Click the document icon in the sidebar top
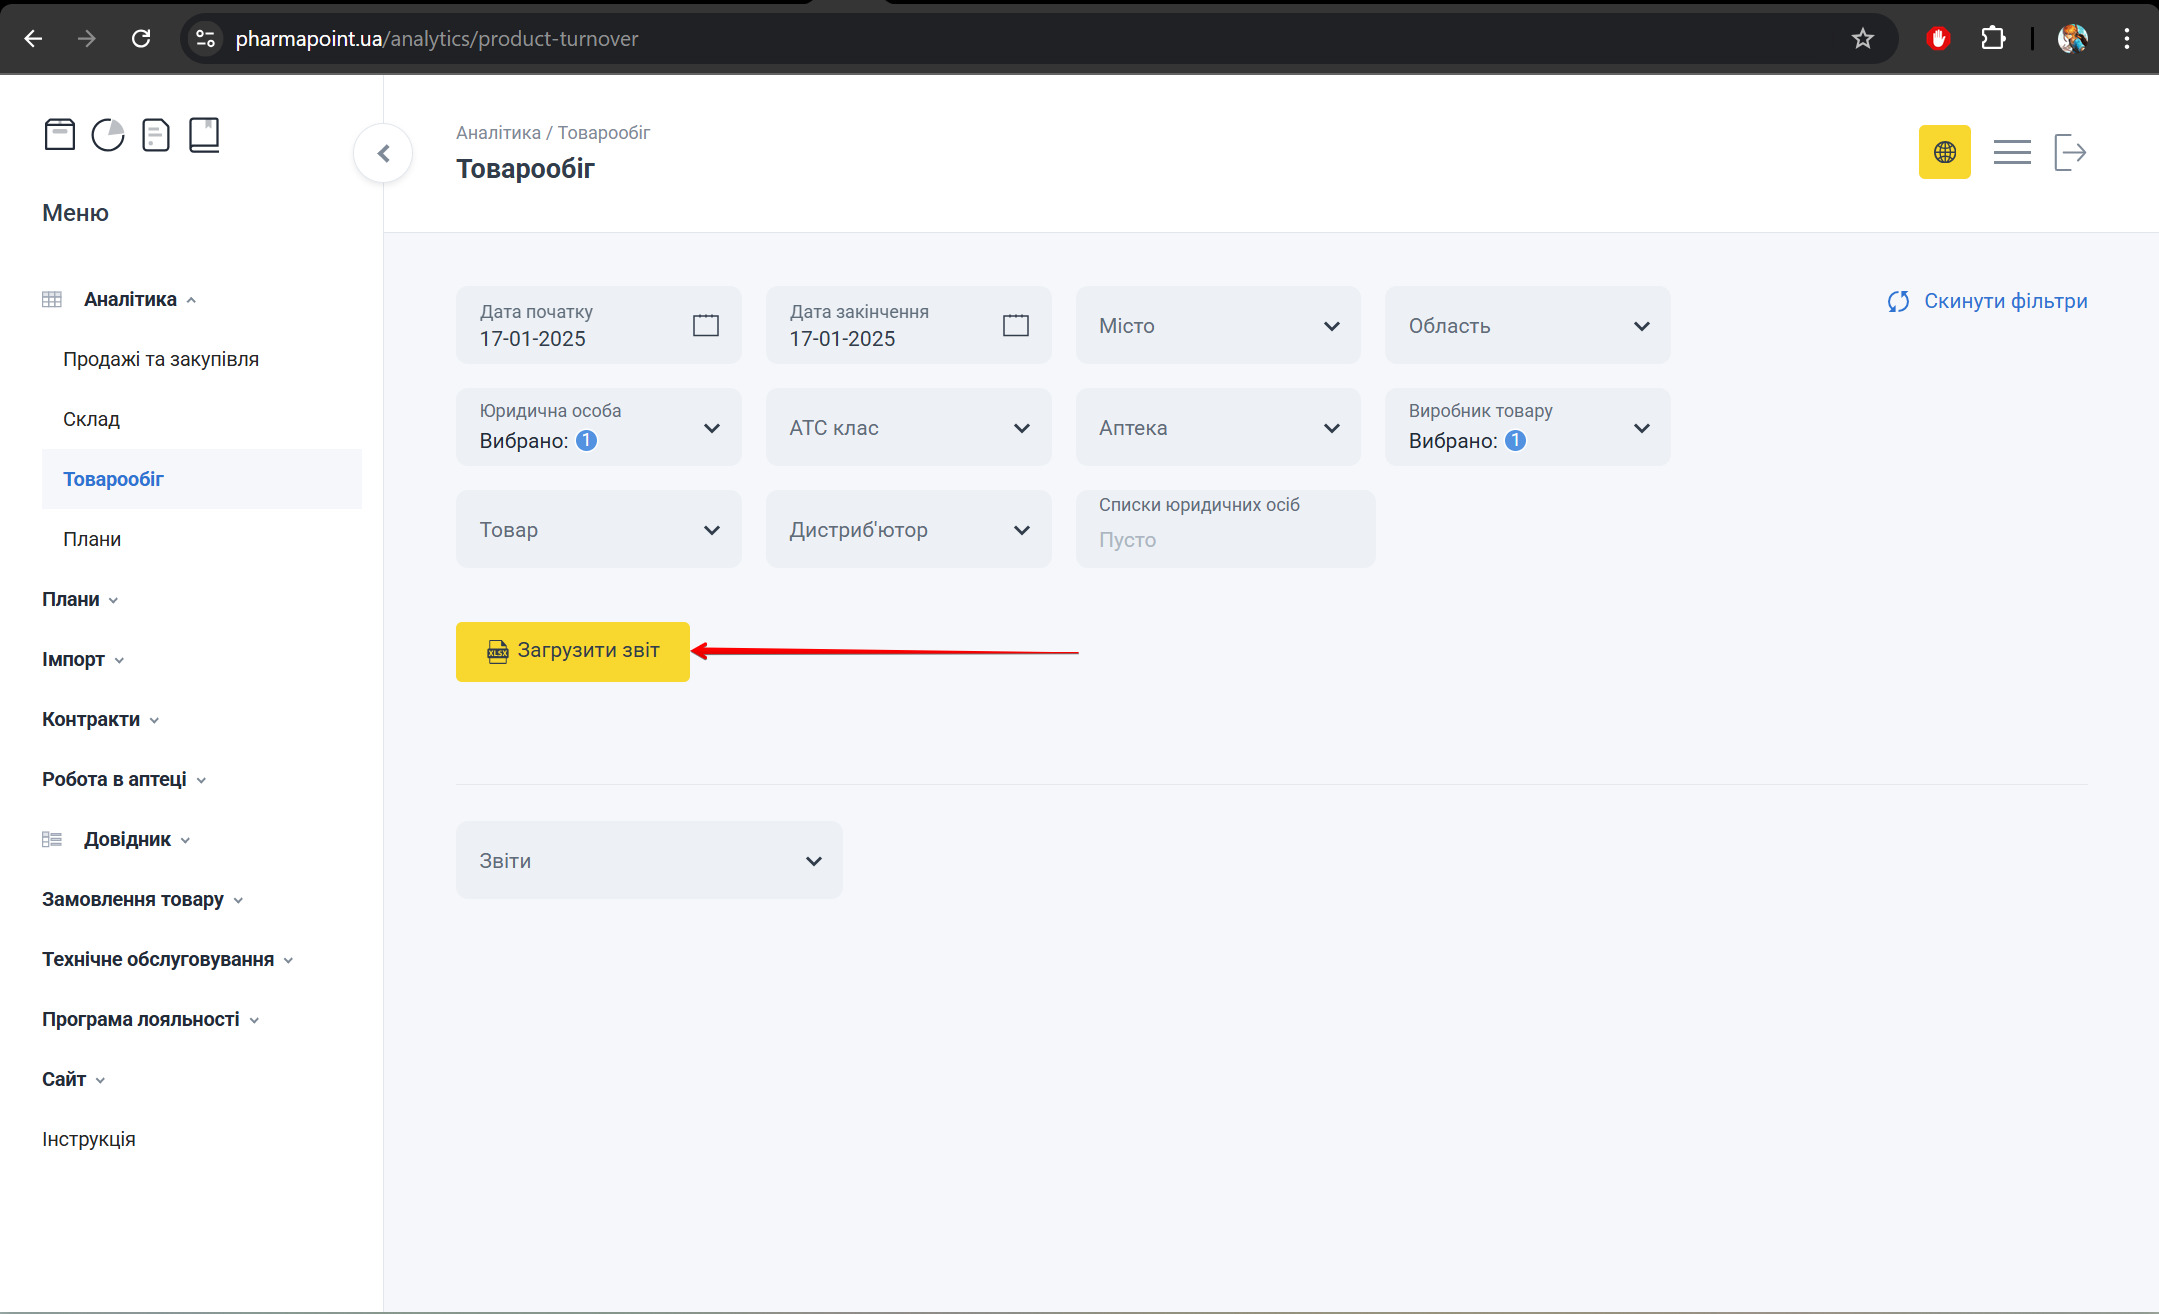Screen dimensions: 2159x1314 coord(156,134)
